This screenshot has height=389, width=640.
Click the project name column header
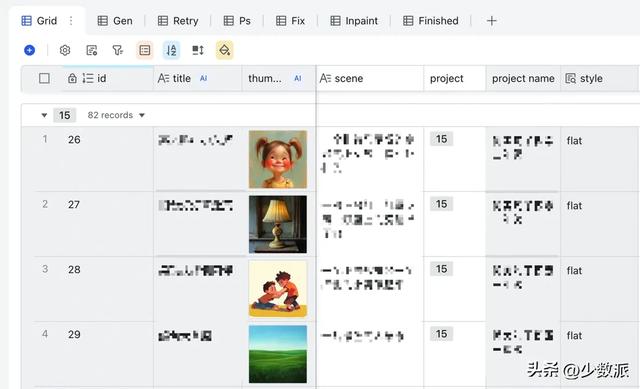523,78
